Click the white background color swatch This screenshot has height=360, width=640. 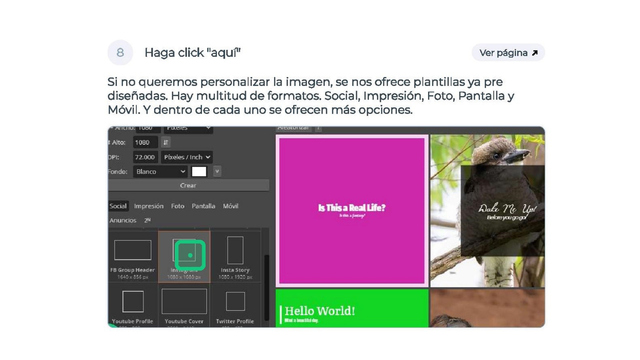click(199, 172)
